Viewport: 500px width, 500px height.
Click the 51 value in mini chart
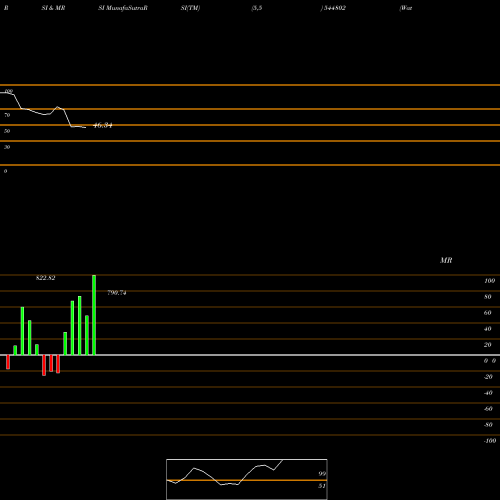322,486
